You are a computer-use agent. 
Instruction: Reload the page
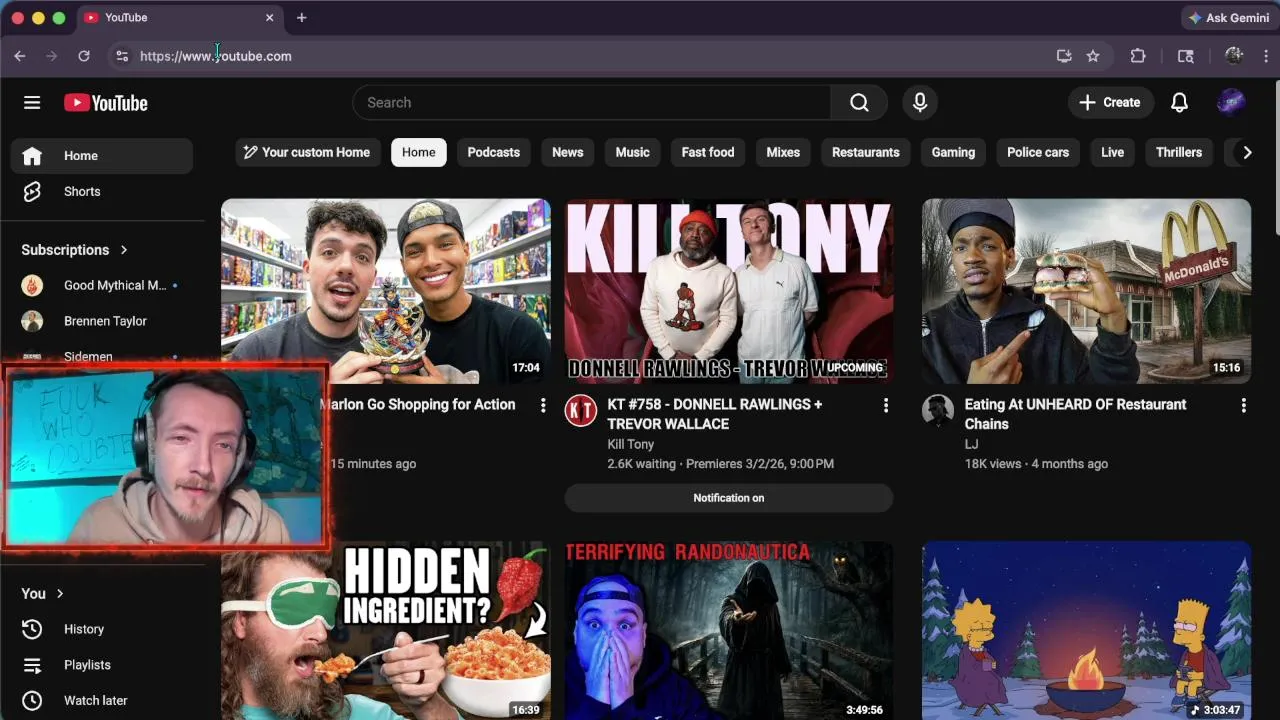pyautogui.click(x=84, y=56)
